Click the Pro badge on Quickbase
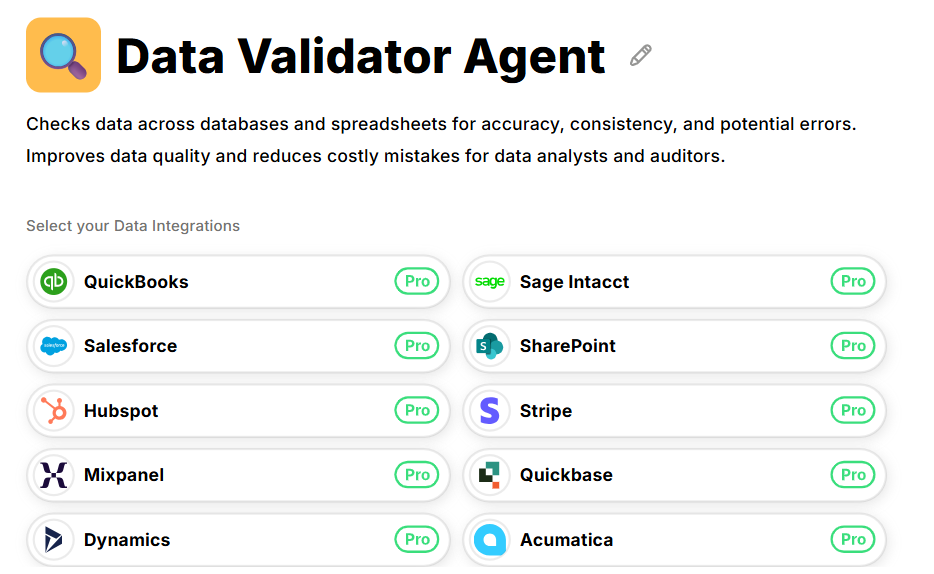The width and height of the screenshot is (934, 574). (853, 475)
